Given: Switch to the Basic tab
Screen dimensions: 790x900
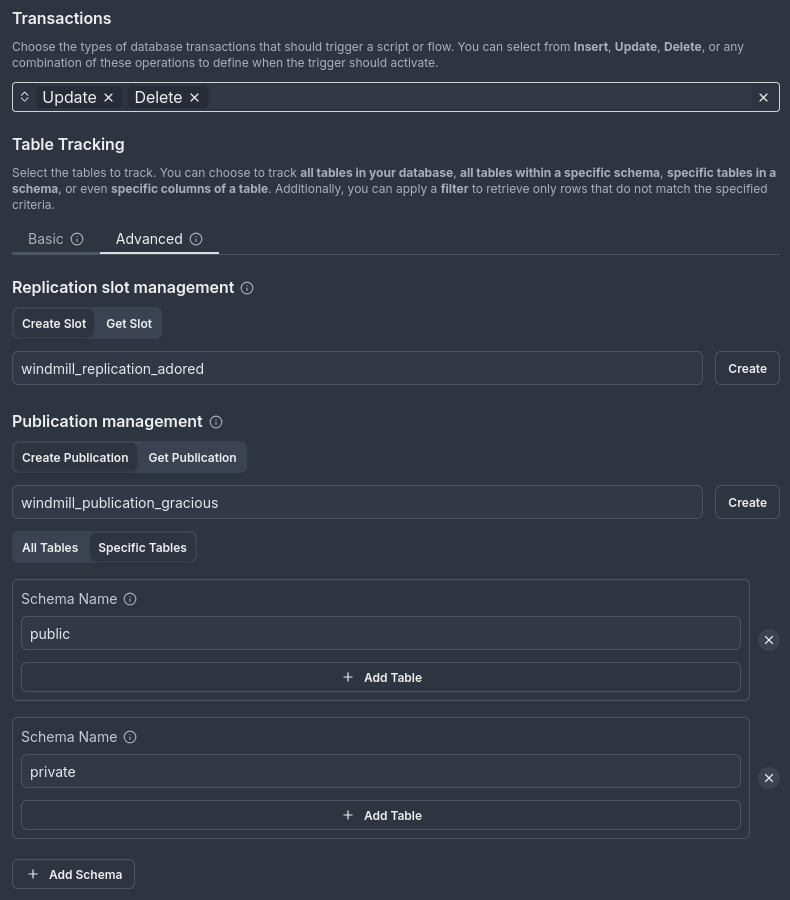Looking at the screenshot, I should [46, 239].
